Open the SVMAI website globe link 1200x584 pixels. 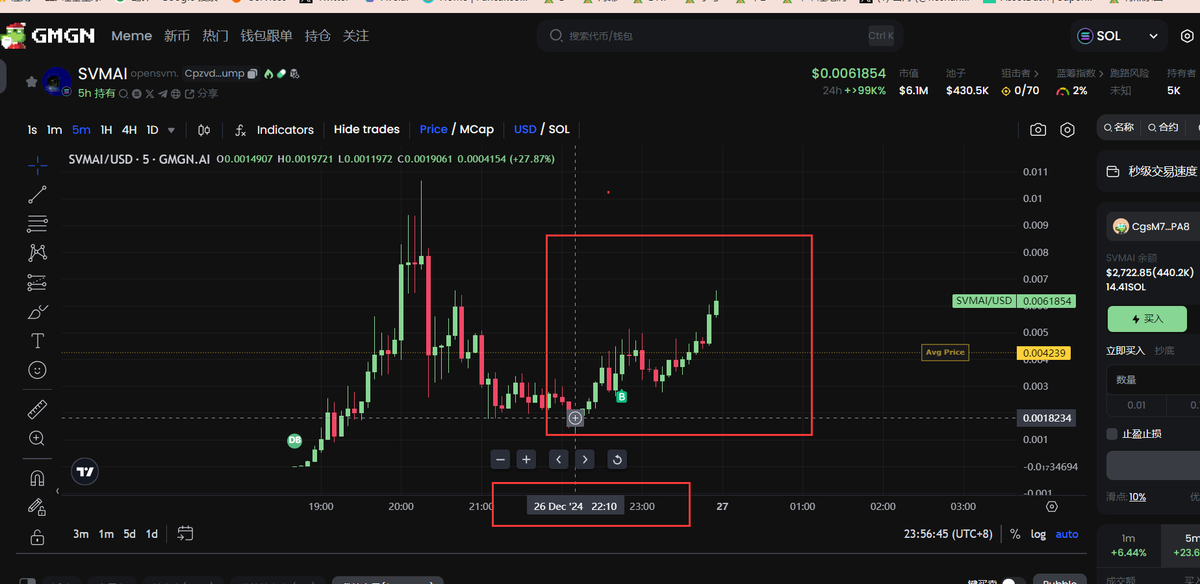[x=176, y=94]
